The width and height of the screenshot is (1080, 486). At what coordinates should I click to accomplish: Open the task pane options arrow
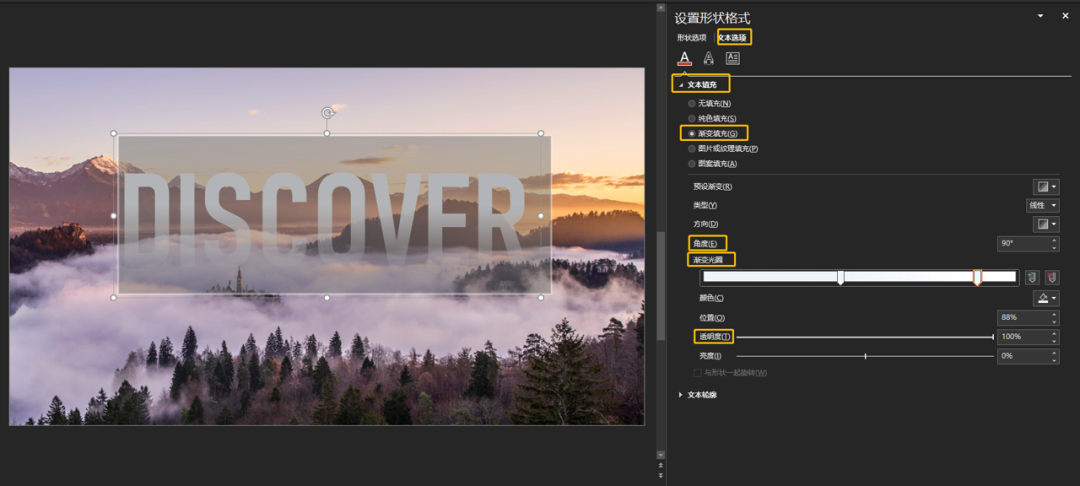[1040, 16]
